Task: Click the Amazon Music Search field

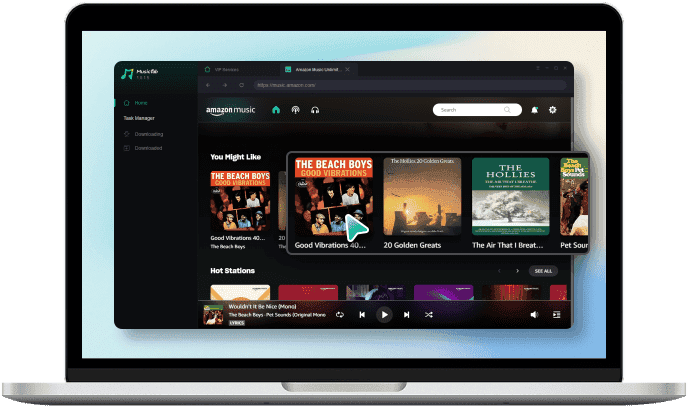Action: point(477,110)
